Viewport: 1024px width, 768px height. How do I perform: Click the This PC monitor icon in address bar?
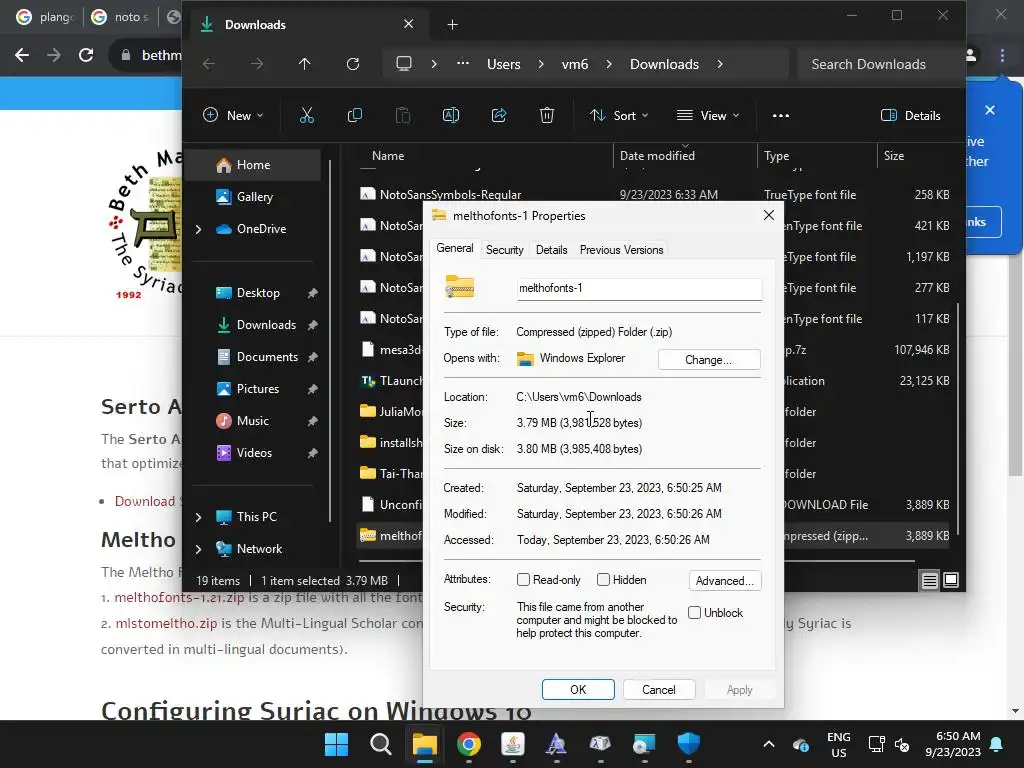click(404, 64)
